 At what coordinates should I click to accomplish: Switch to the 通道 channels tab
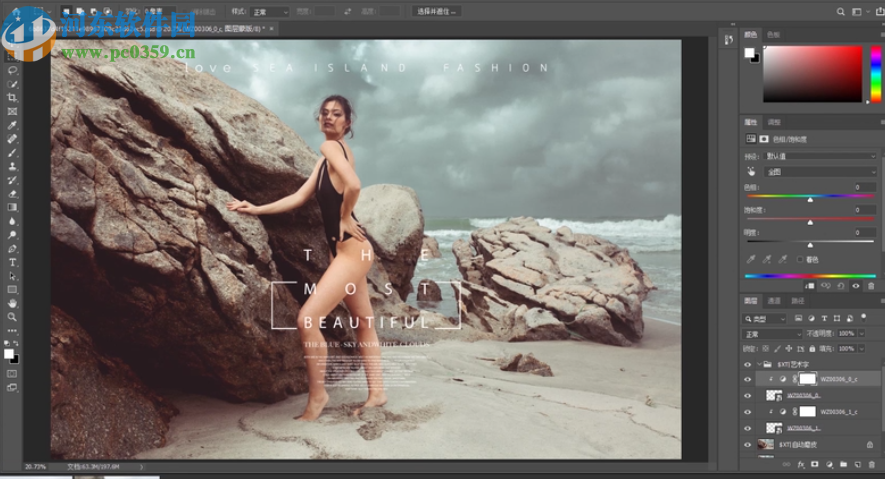[774, 301]
